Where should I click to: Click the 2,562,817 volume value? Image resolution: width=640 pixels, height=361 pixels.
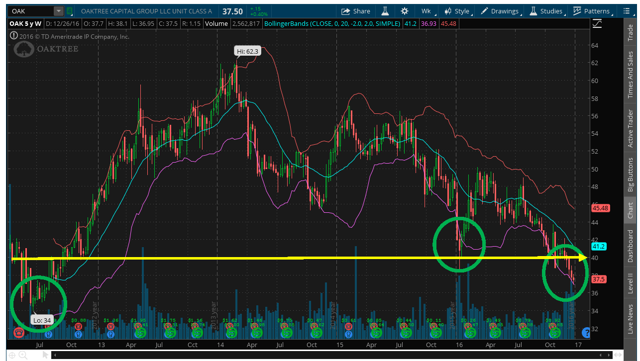[246, 24]
